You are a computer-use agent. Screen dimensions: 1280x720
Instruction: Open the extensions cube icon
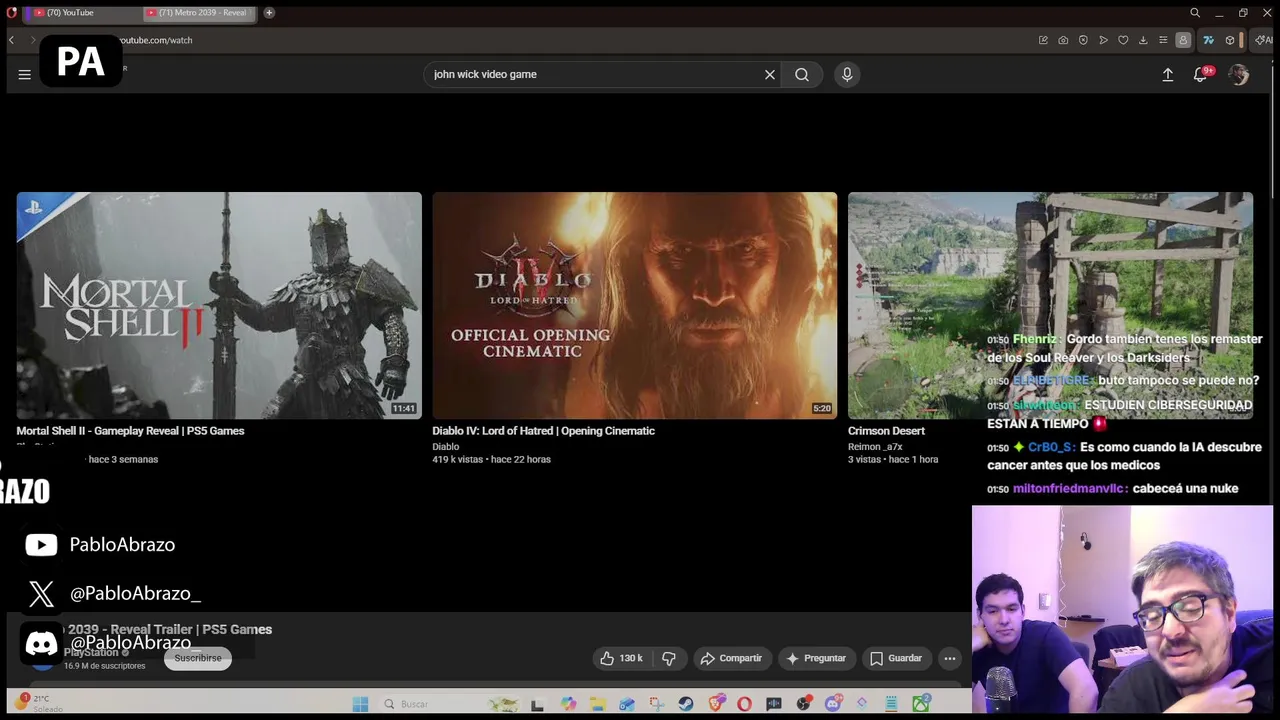tap(1230, 40)
